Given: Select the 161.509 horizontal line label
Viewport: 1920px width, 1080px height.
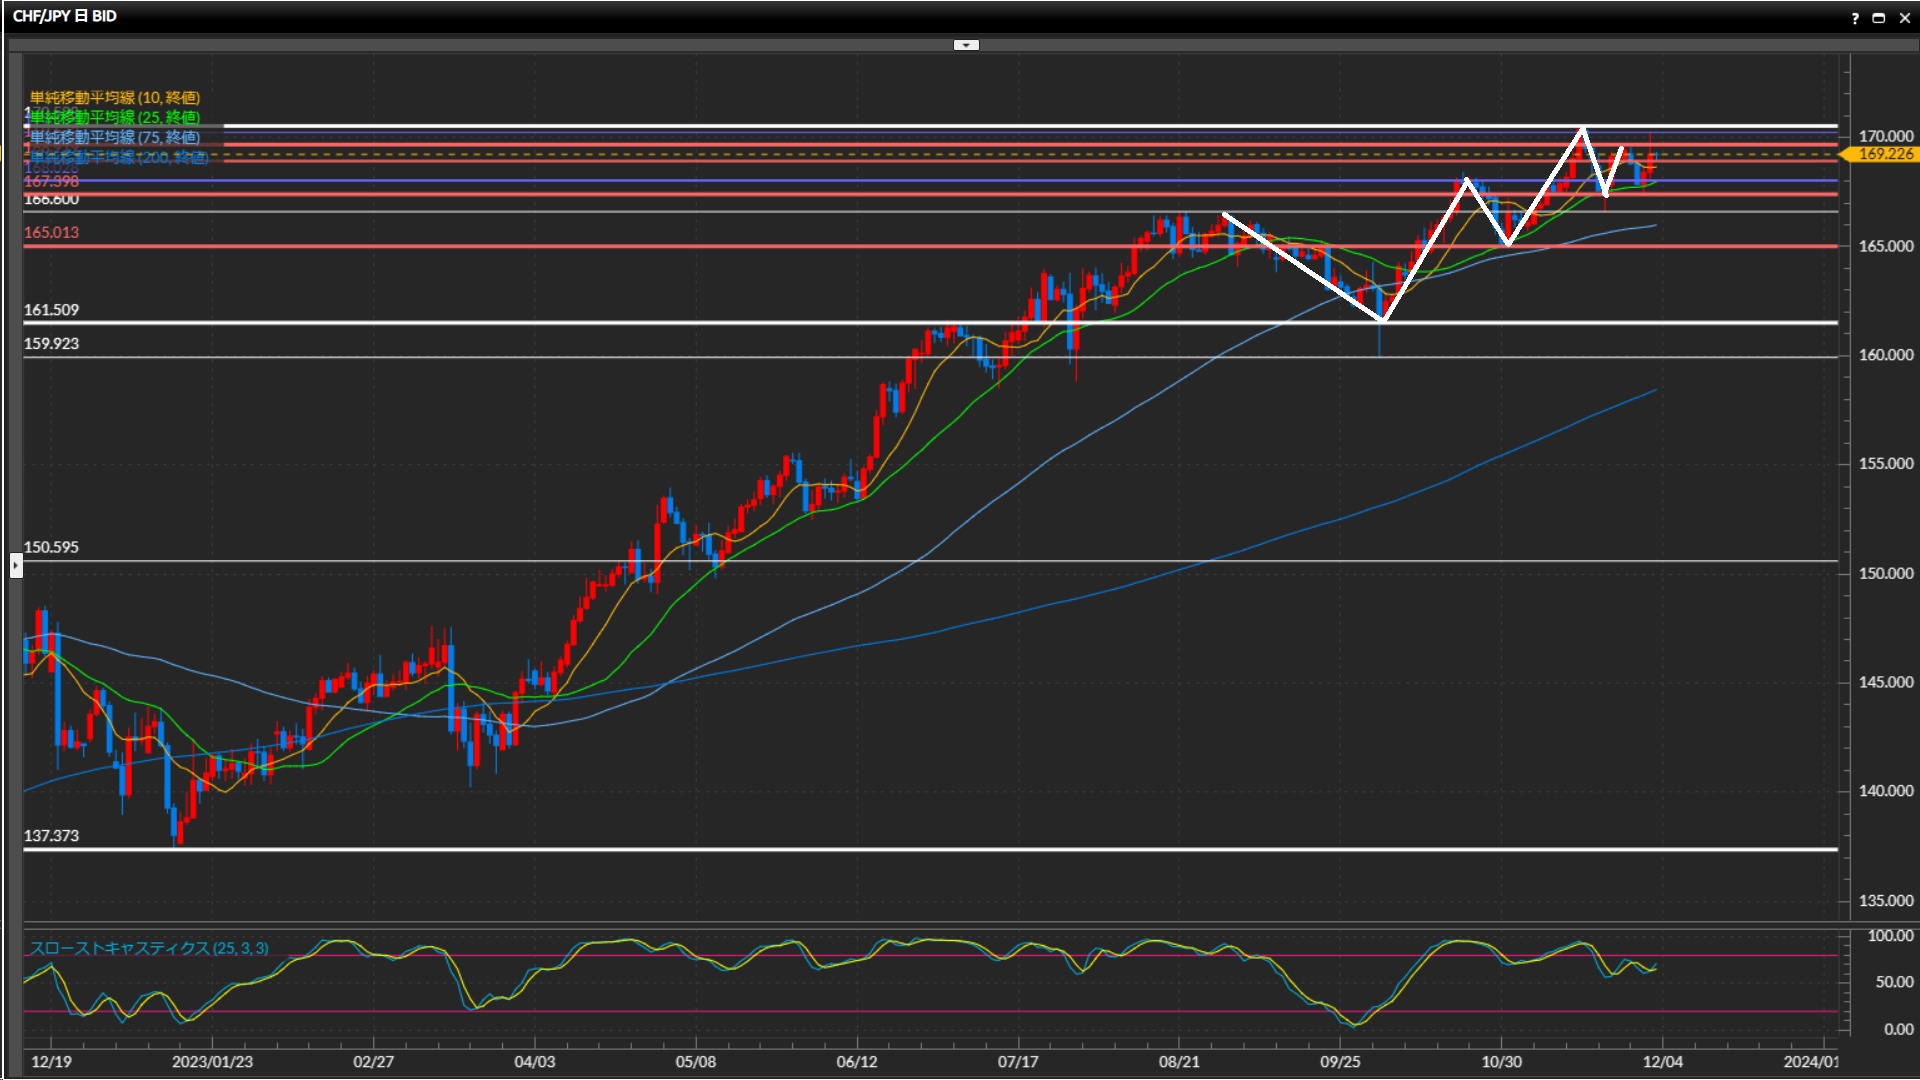Looking at the screenshot, I should pyautogui.click(x=51, y=310).
